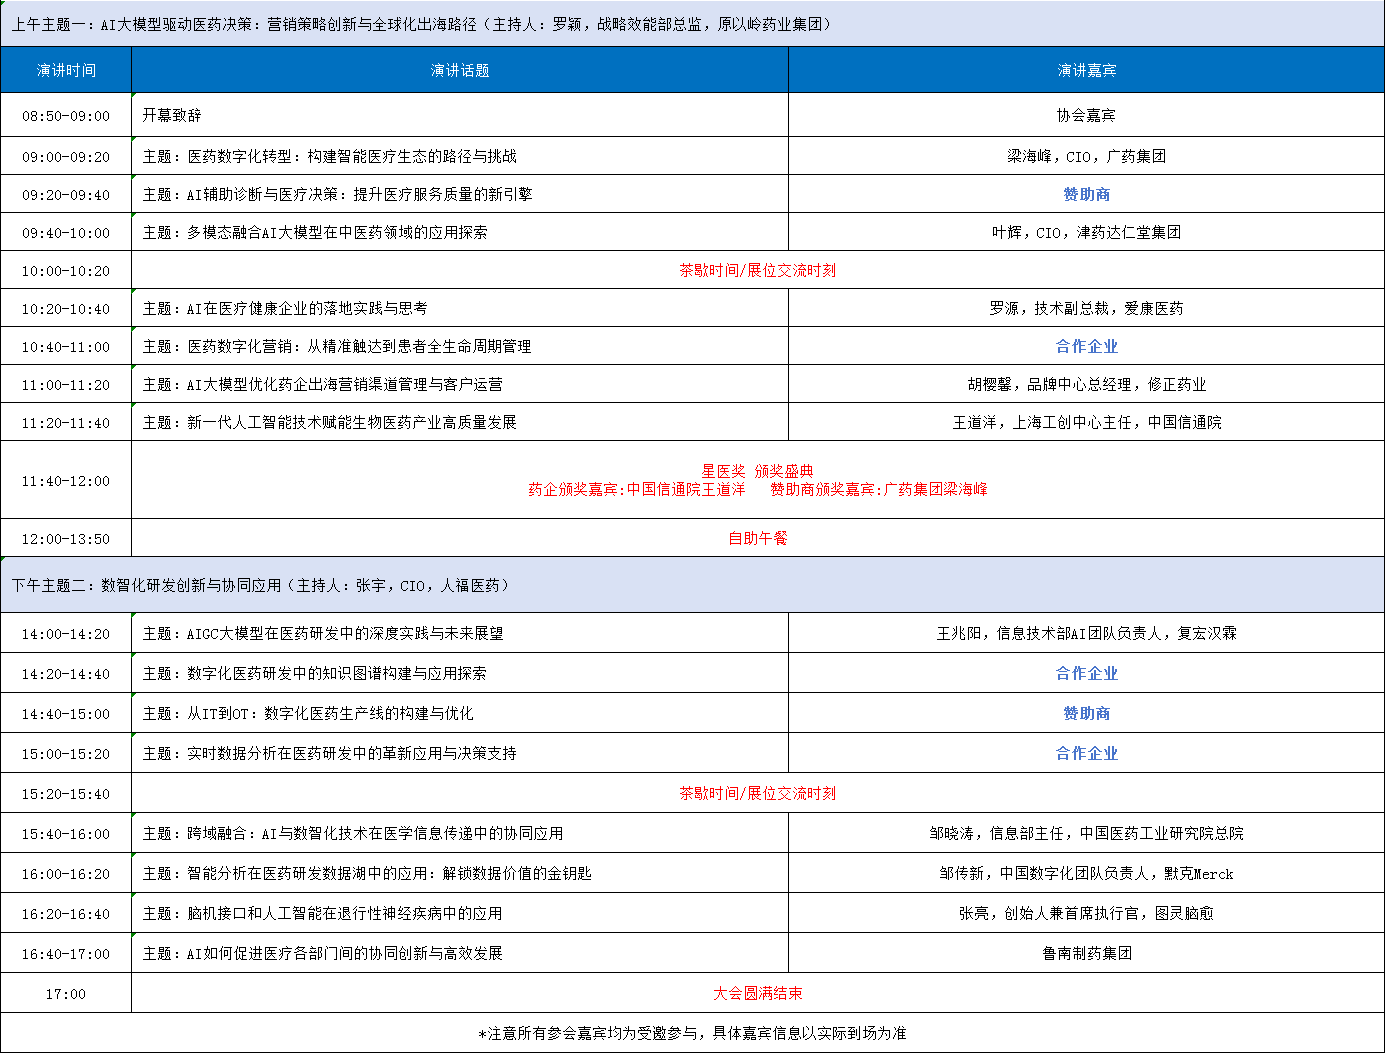Click 赞助商 in the 14:40-15:00 row
The height and width of the screenshot is (1054, 1386).
coord(1087,713)
